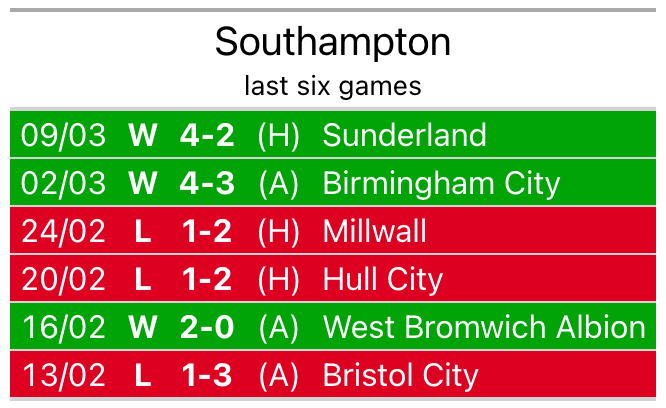Image resolution: width=666 pixels, height=408 pixels.
Task: Click the 13/02 match date
Action: [63, 375]
